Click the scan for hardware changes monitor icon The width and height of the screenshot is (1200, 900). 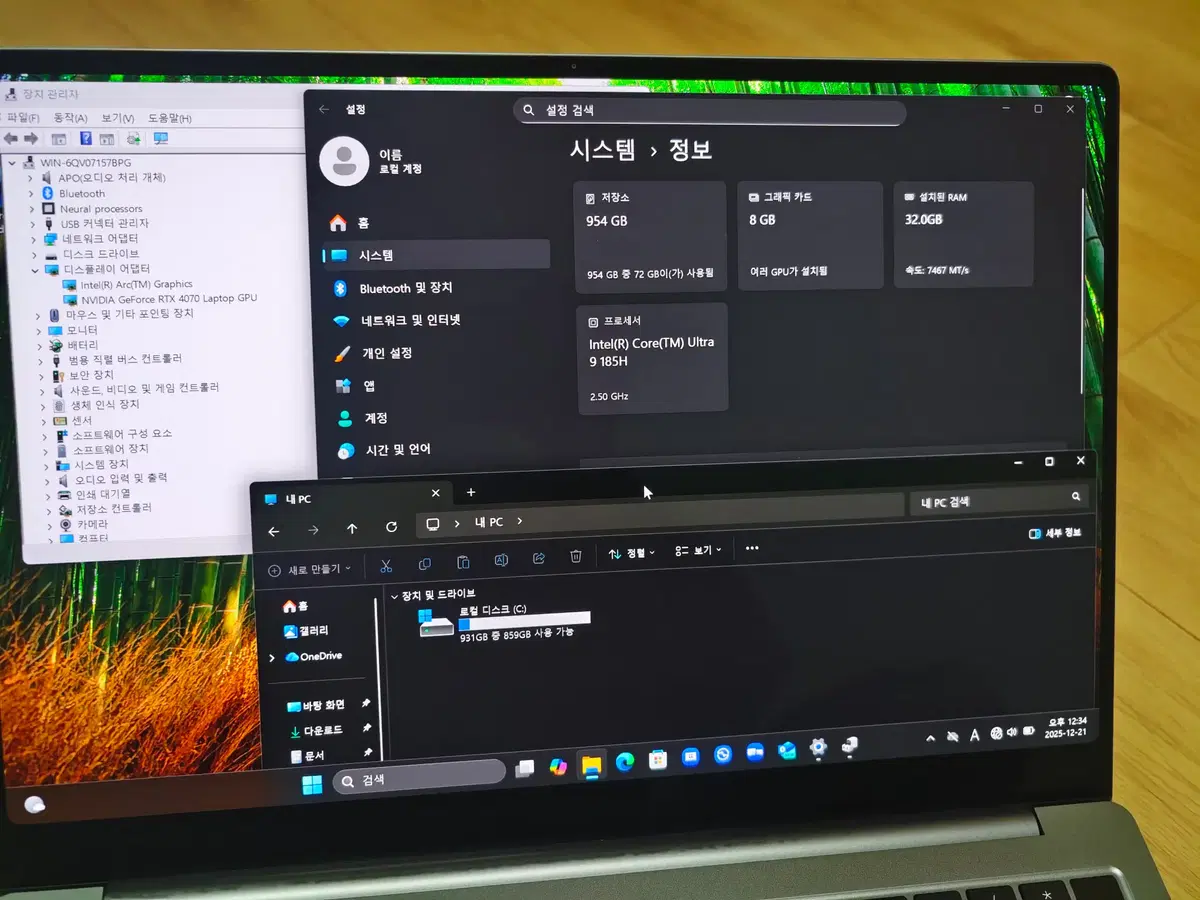pyautogui.click(x=160, y=138)
